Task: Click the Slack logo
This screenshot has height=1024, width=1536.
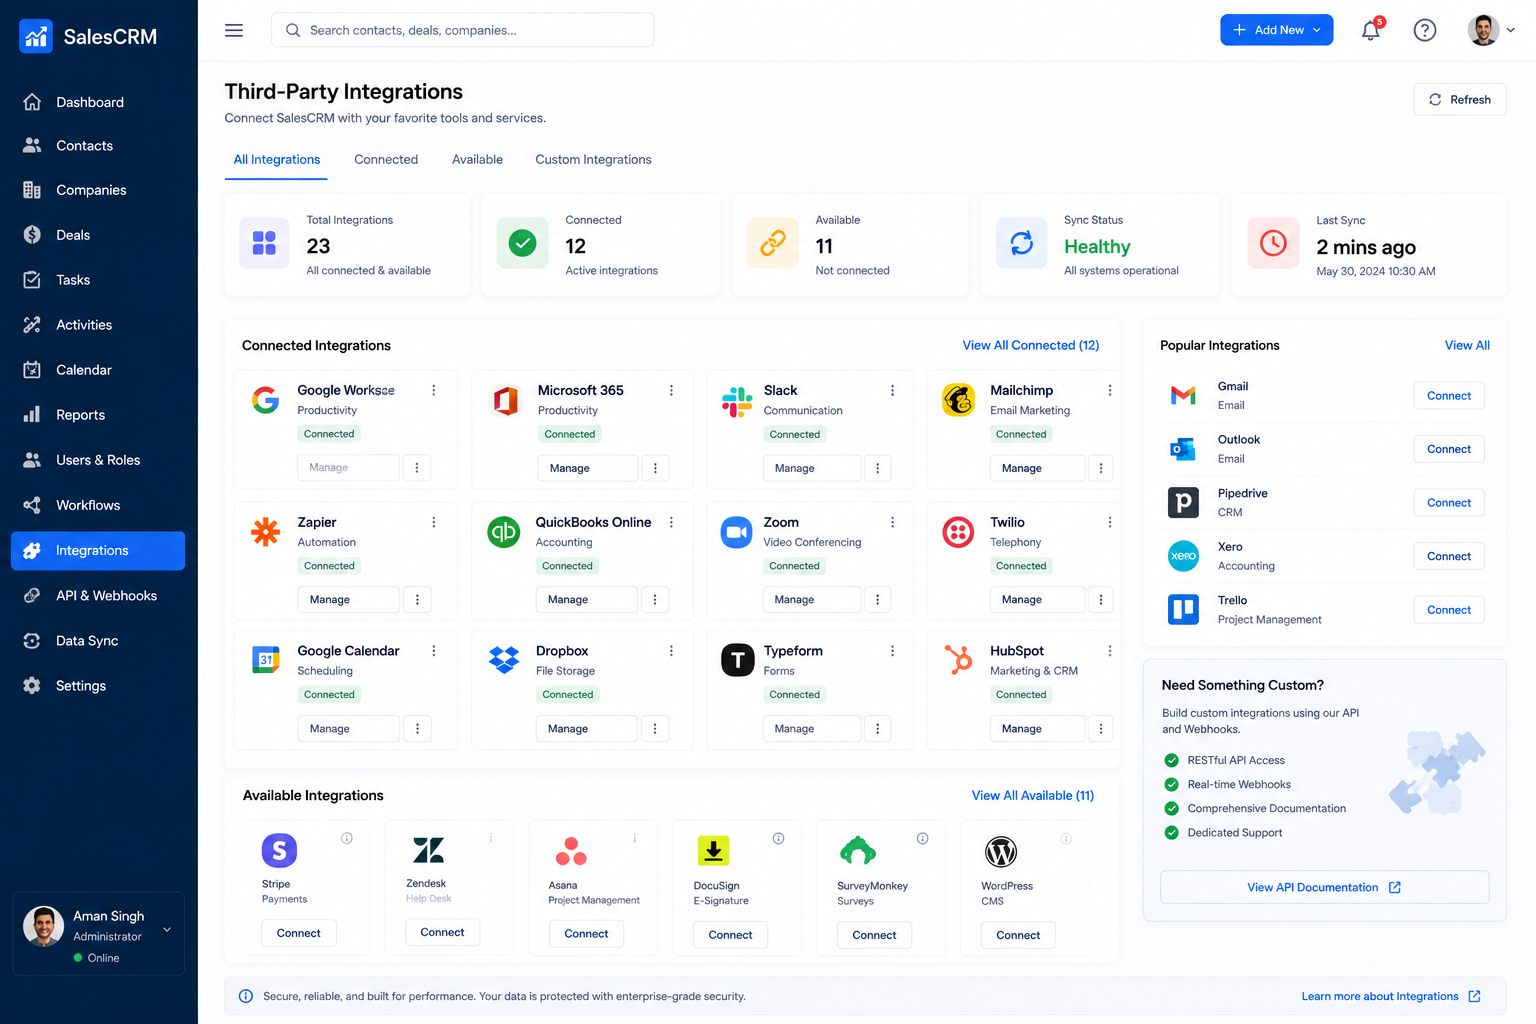Action: click(737, 402)
